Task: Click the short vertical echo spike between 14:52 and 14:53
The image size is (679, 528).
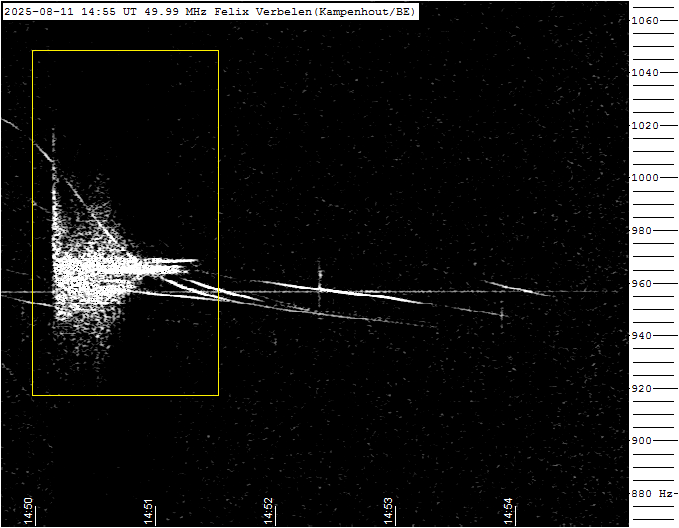Action: point(320,282)
